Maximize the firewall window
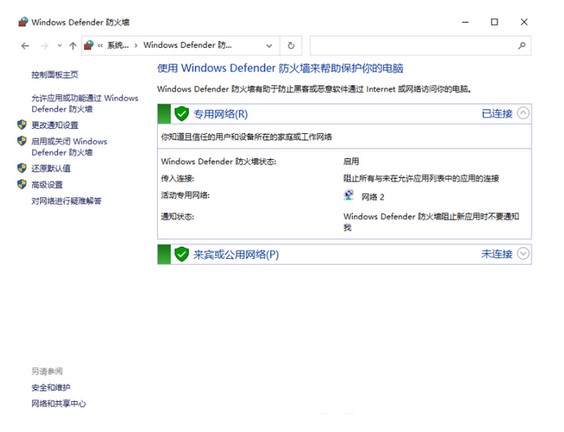The width and height of the screenshot is (564, 432). click(495, 22)
